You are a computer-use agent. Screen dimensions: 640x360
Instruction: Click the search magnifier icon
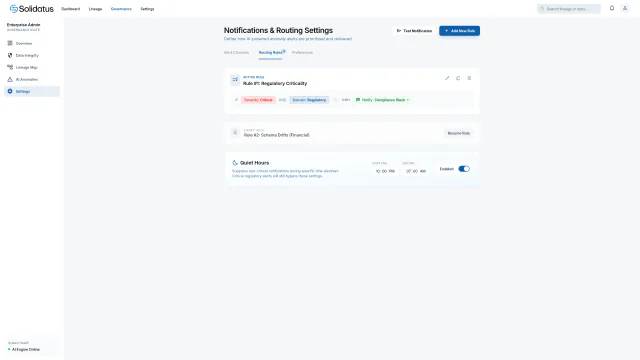click(542, 9)
